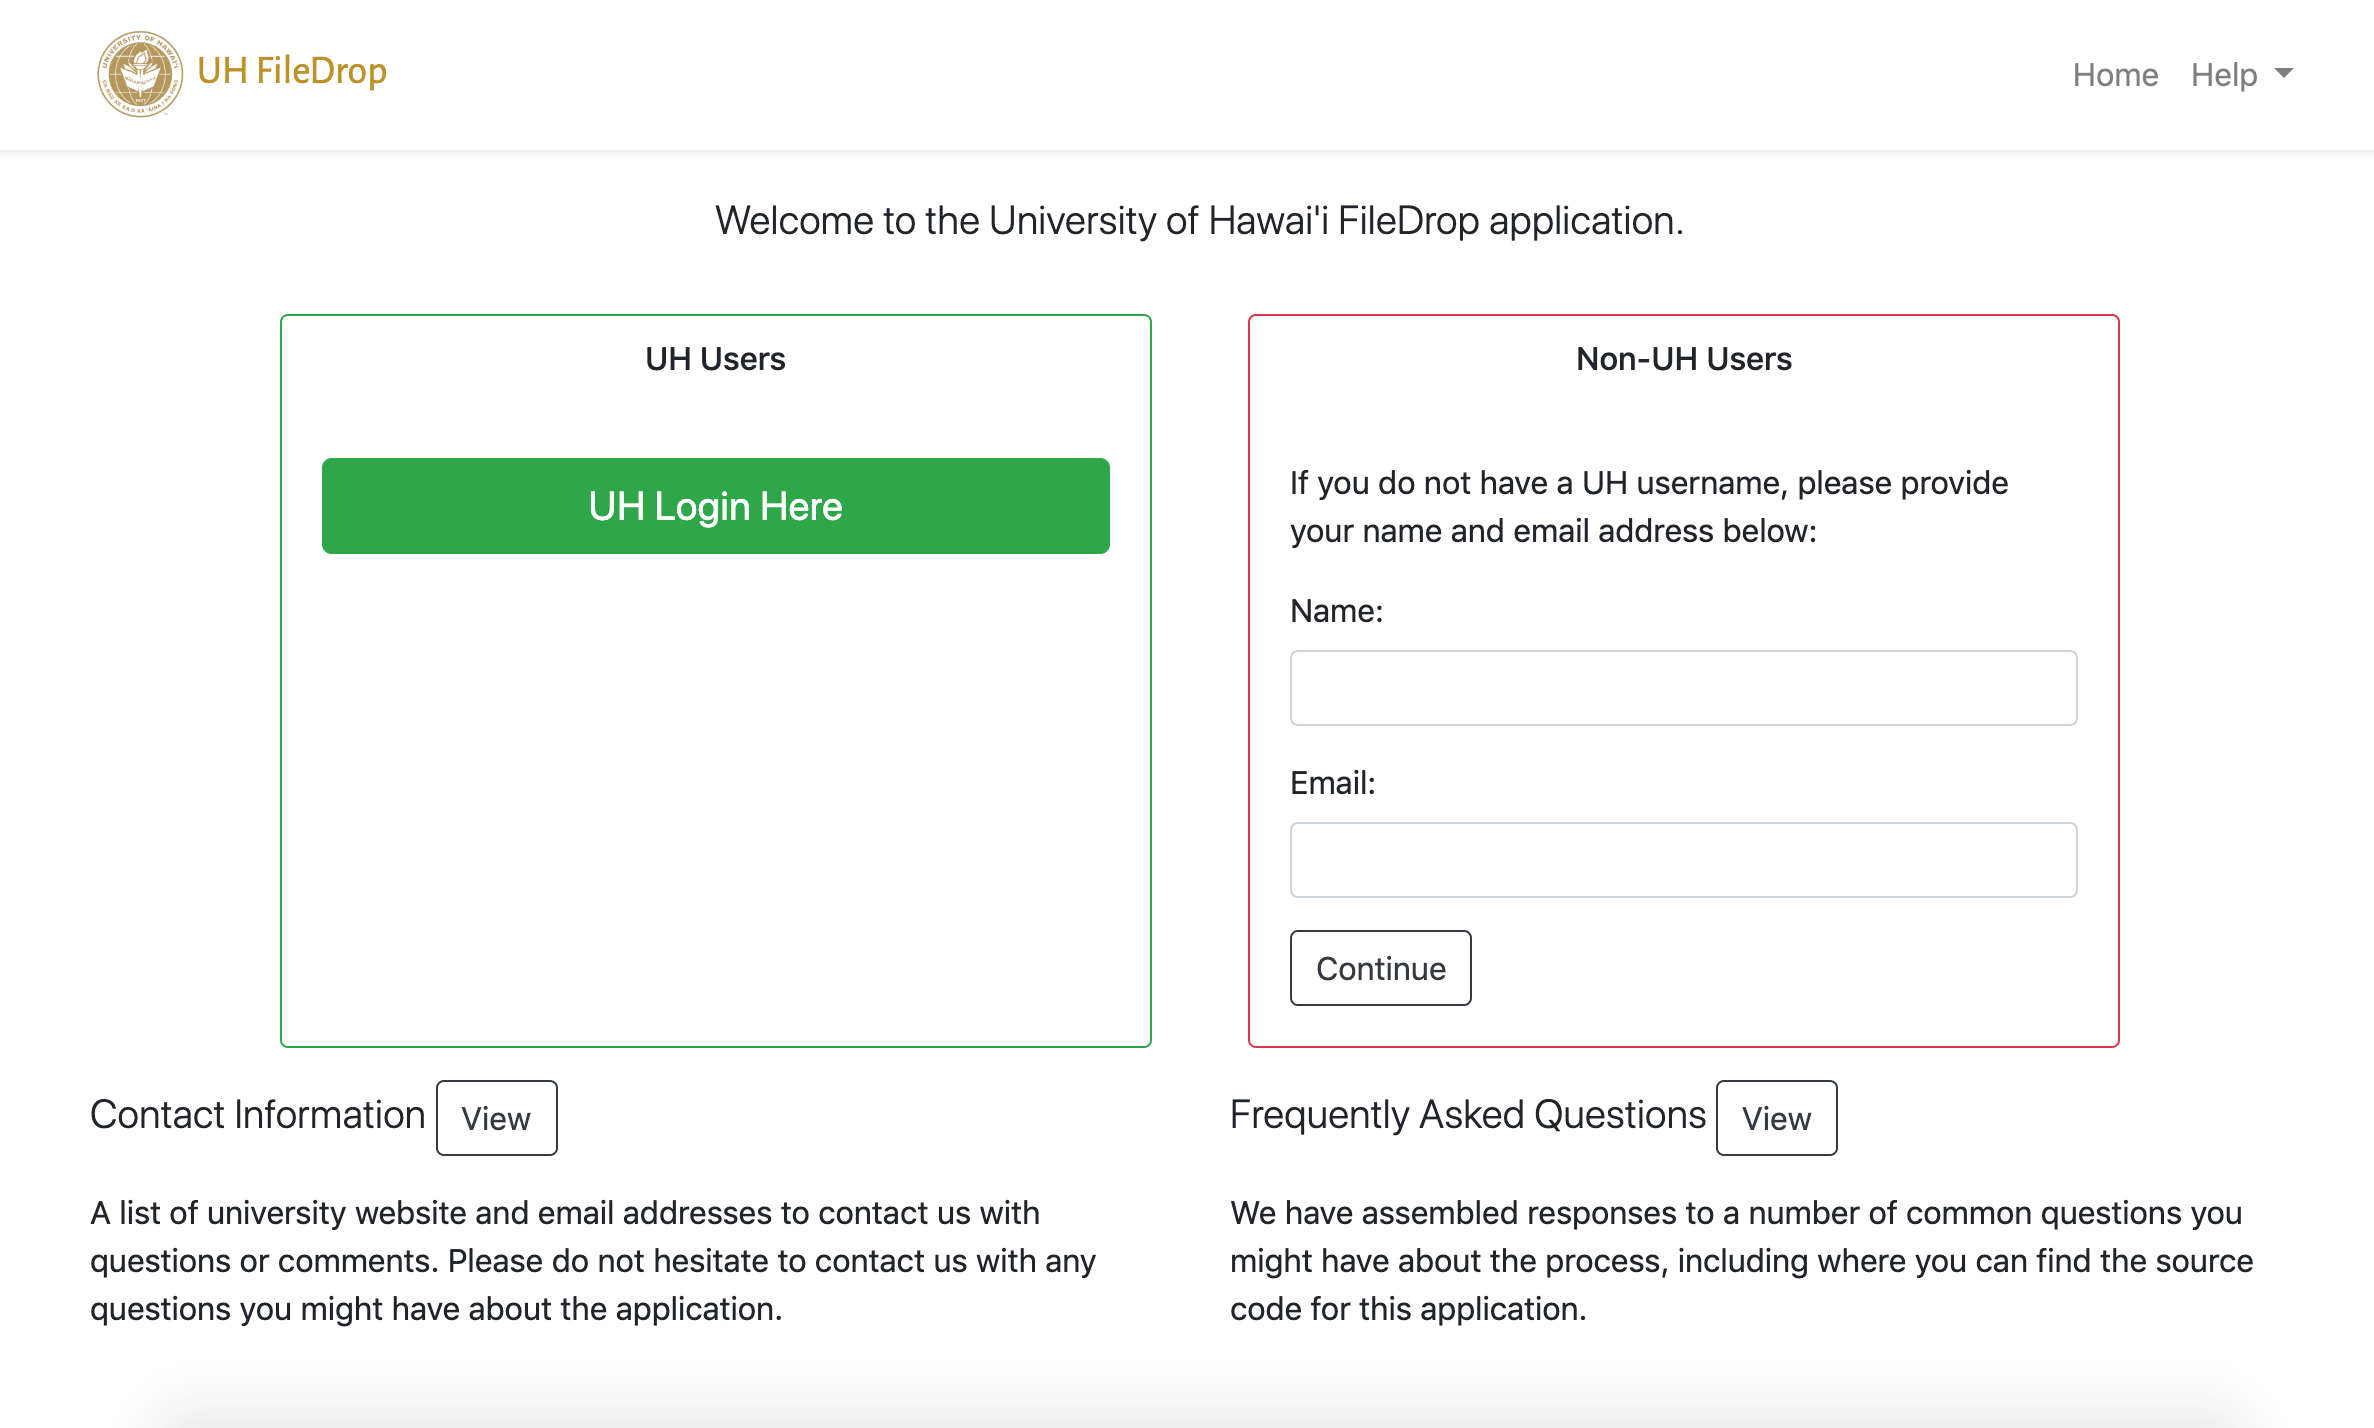The image size is (2374, 1428).
Task: Click the Contact Information heading text
Action: [258, 1115]
